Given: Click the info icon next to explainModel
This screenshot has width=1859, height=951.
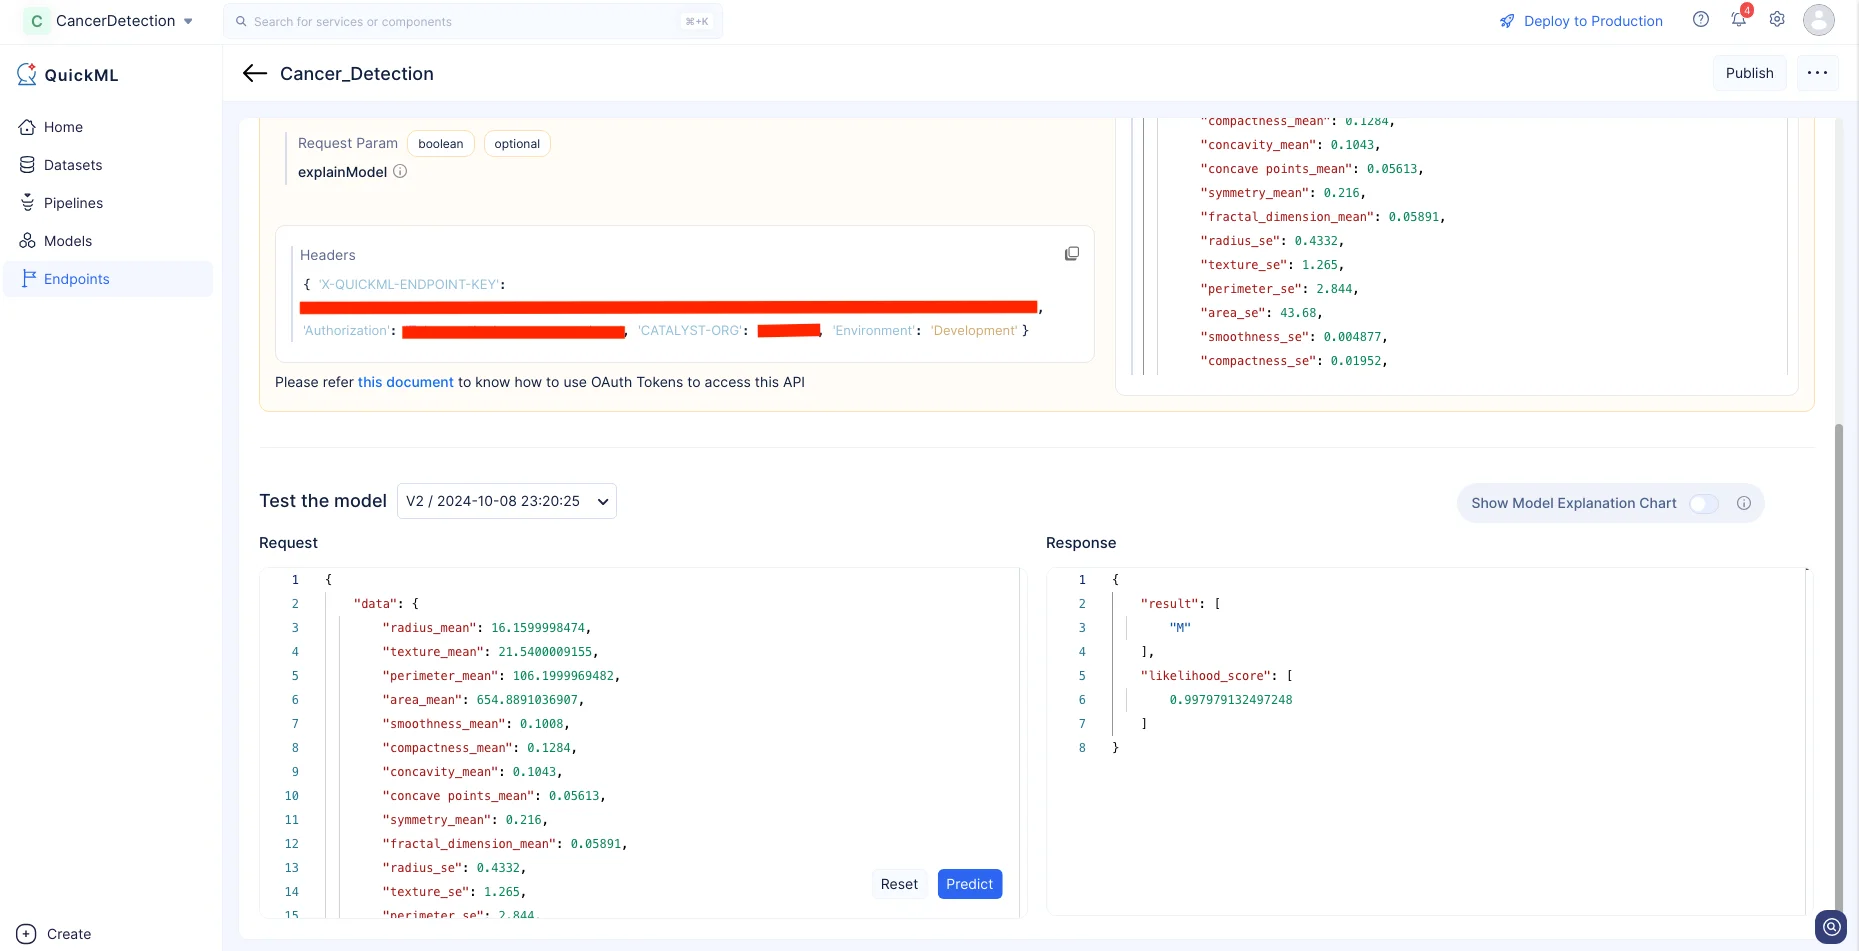Looking at the screenshot, I should (x=400, y=172).
